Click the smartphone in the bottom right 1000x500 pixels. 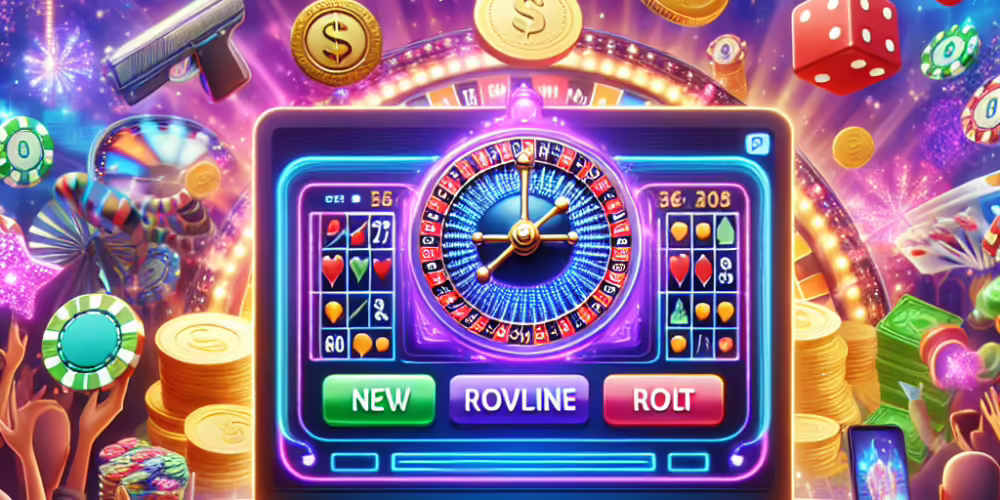879,462
